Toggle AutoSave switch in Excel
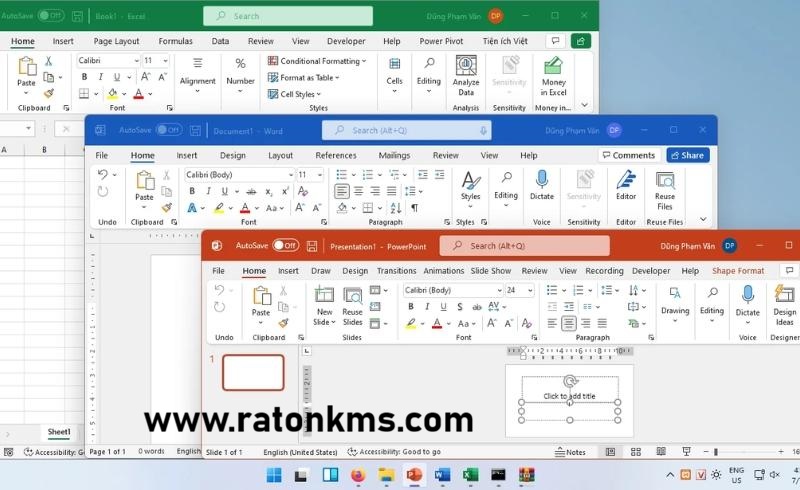This screenshot has height=490, width=800. coord(51,15)
